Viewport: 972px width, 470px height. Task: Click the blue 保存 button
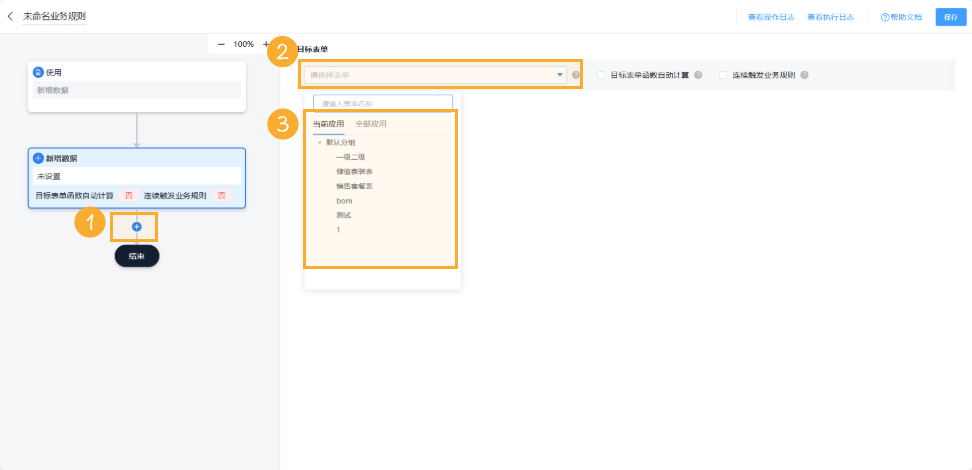point(951,17)
